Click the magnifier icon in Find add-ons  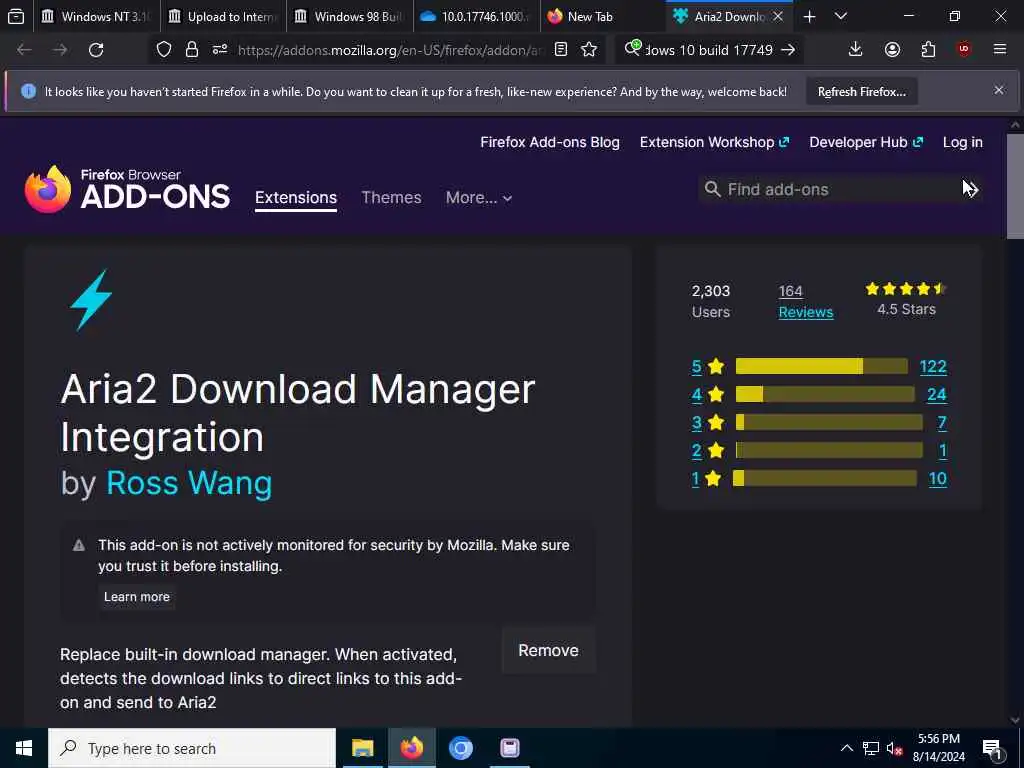(712, 189)
